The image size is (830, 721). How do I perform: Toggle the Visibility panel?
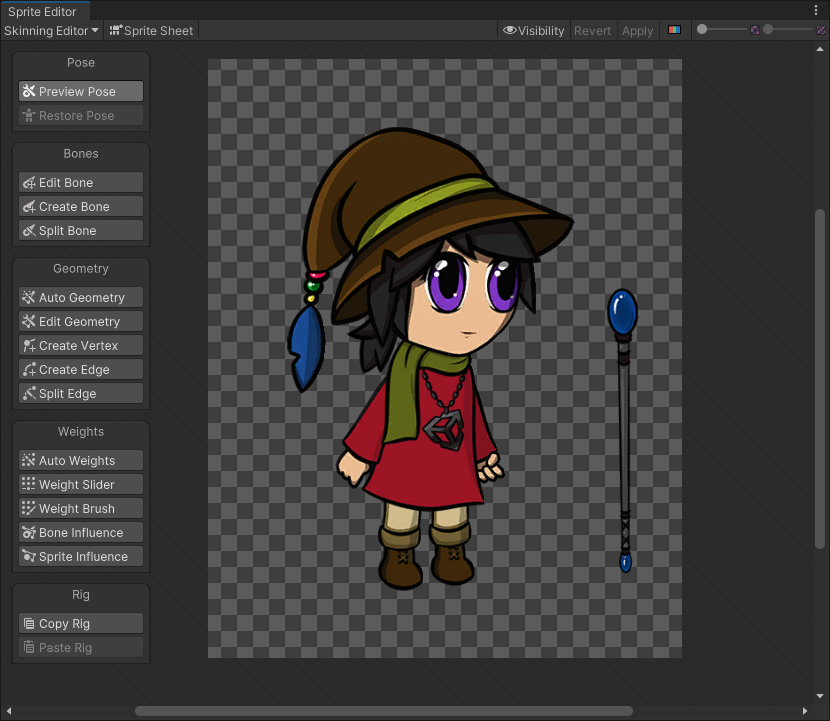click(534, 31)
